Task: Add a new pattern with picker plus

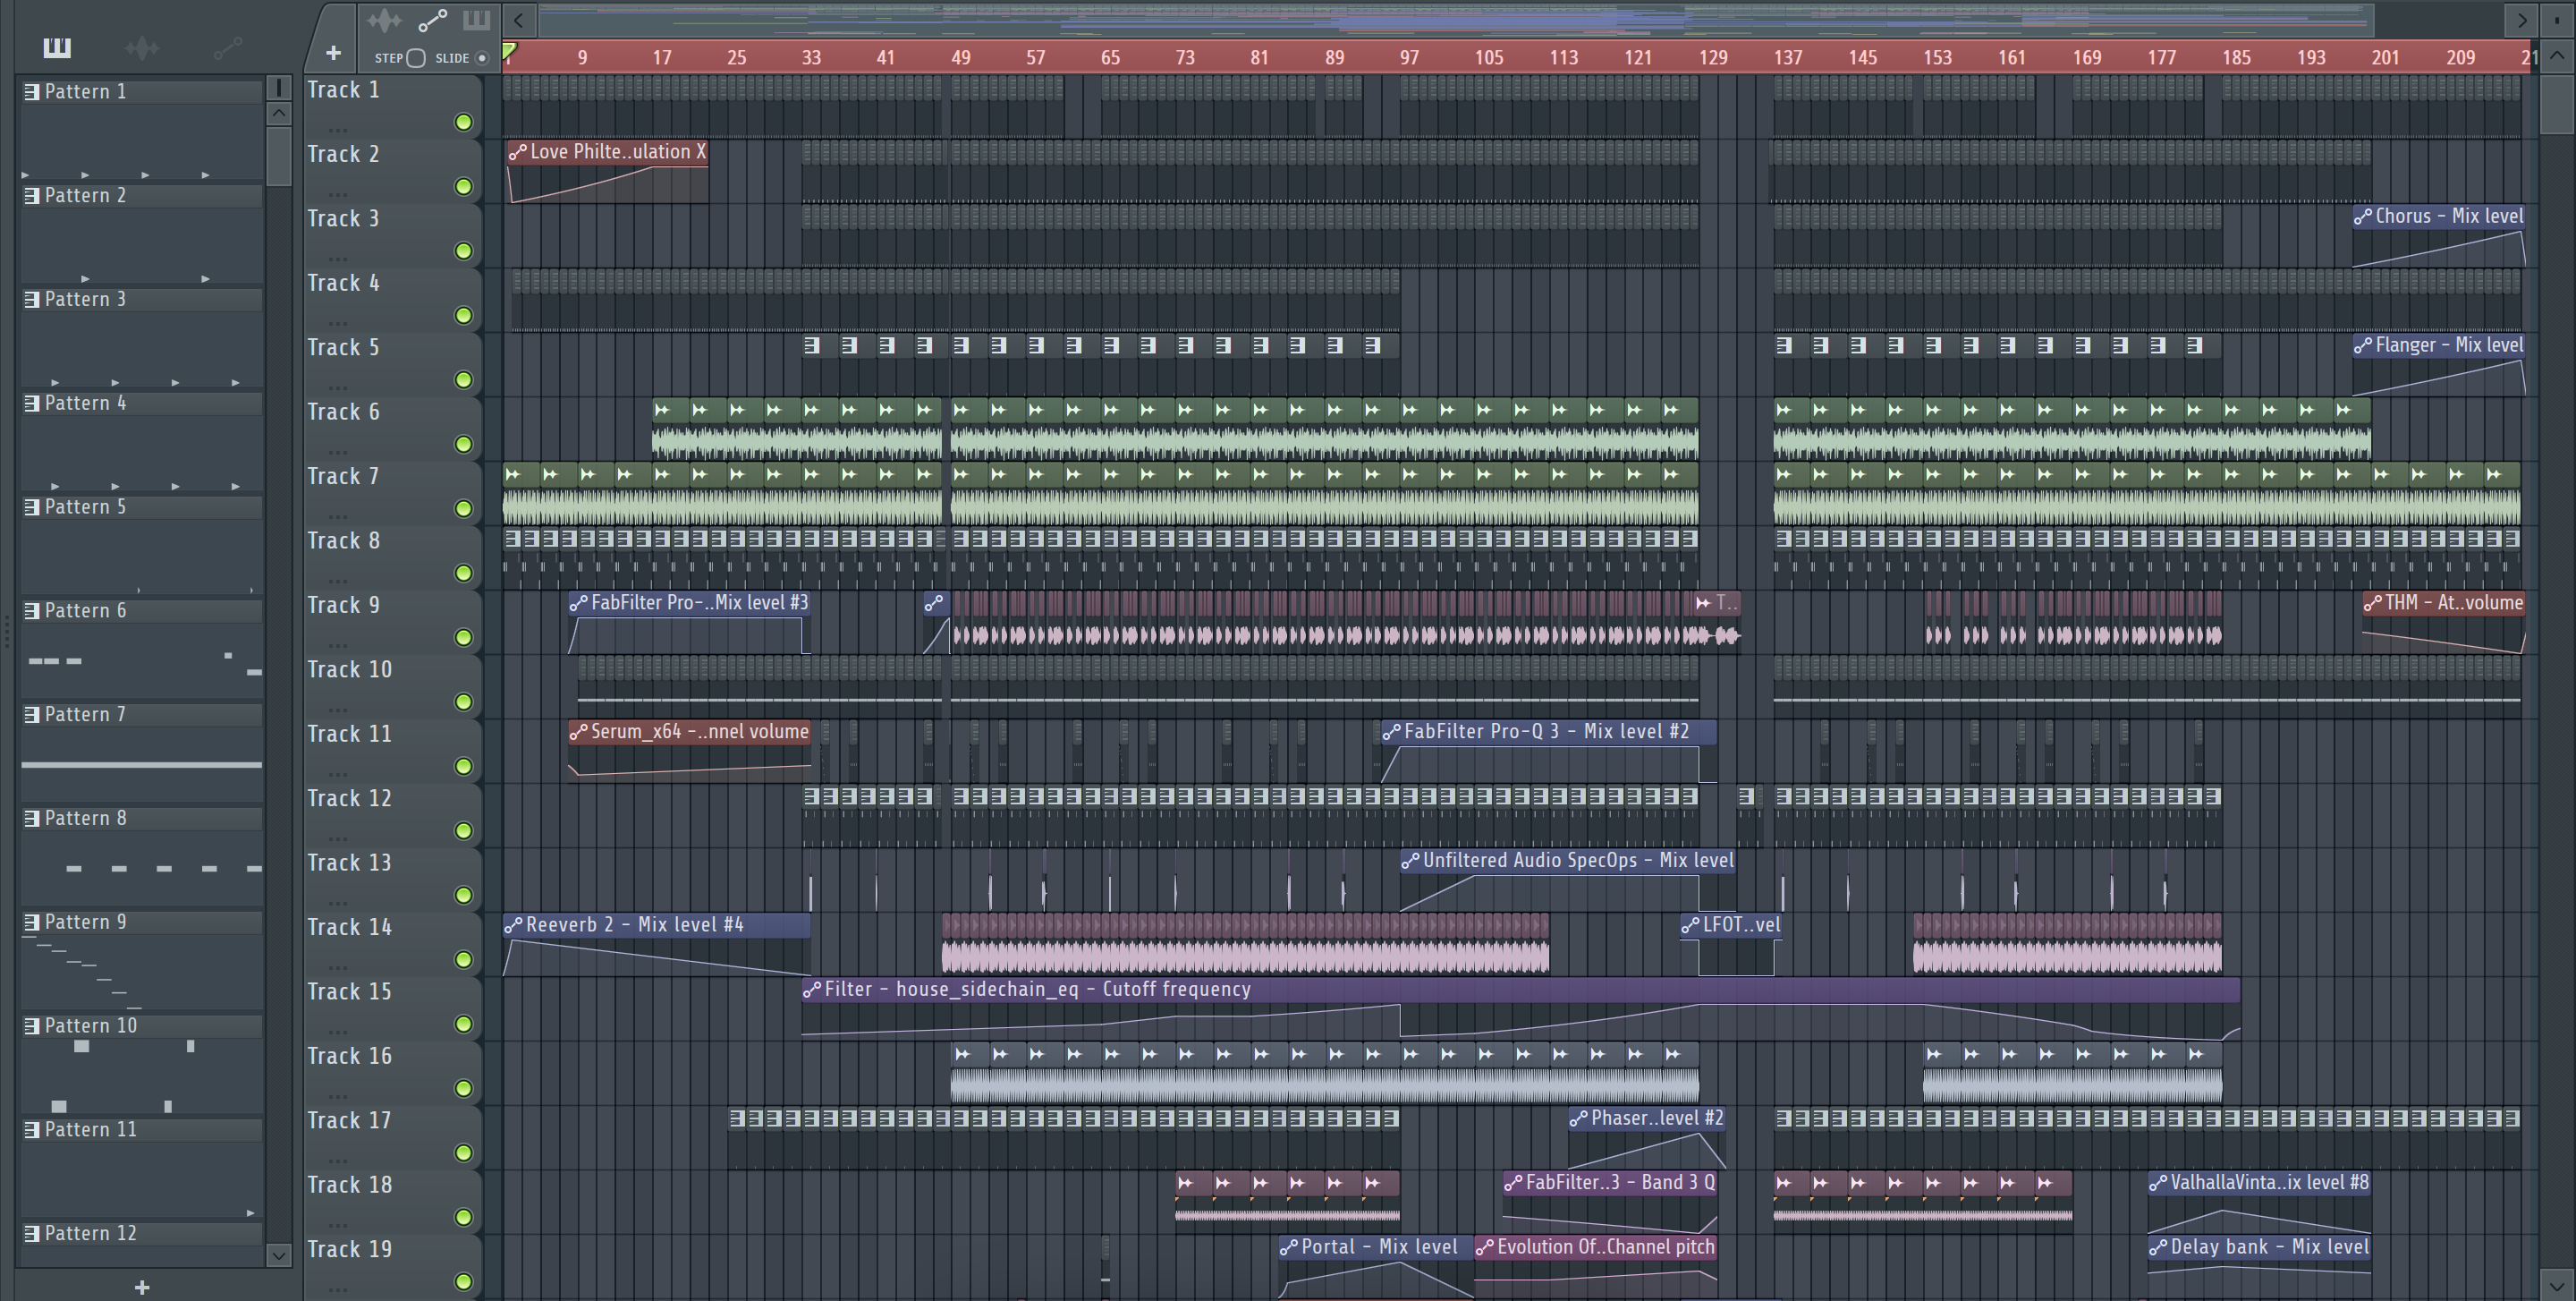Action: pos(142,1287)
